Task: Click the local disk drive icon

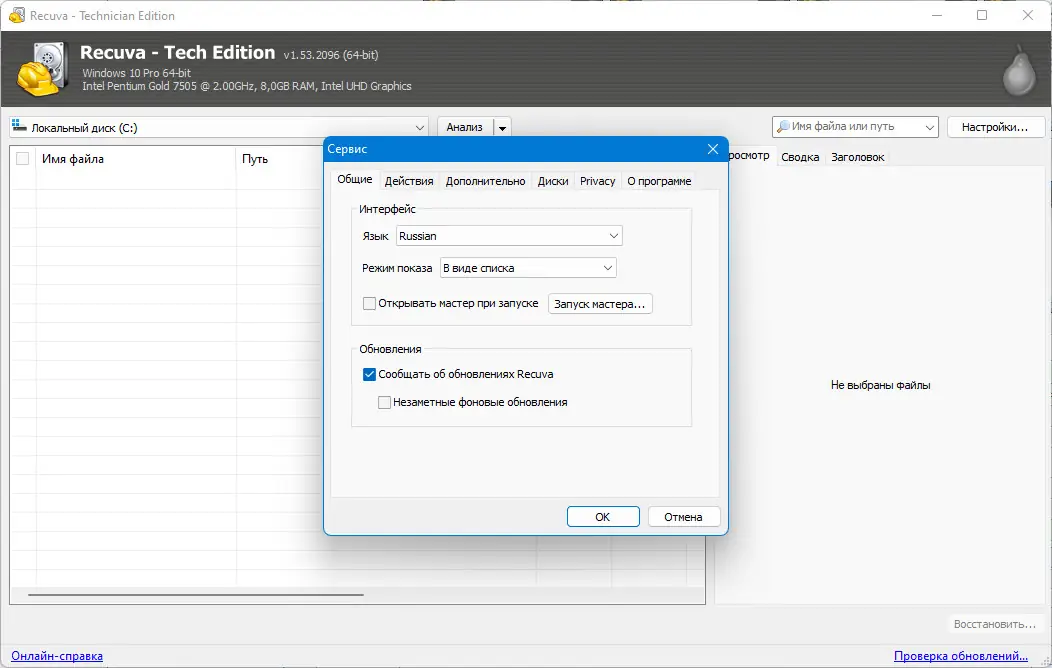Action: coord(19,126)
